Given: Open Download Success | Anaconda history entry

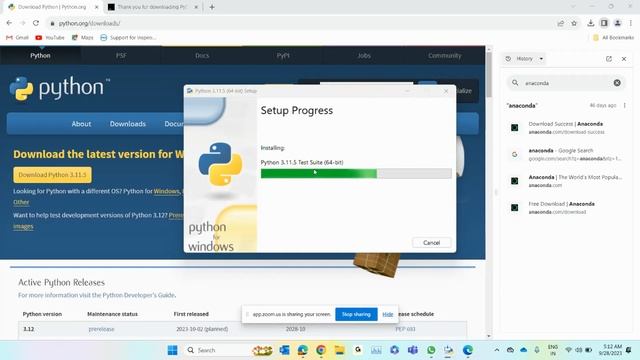Looking at the screenshot, I should pyautogui.click(x=567, y=128).
